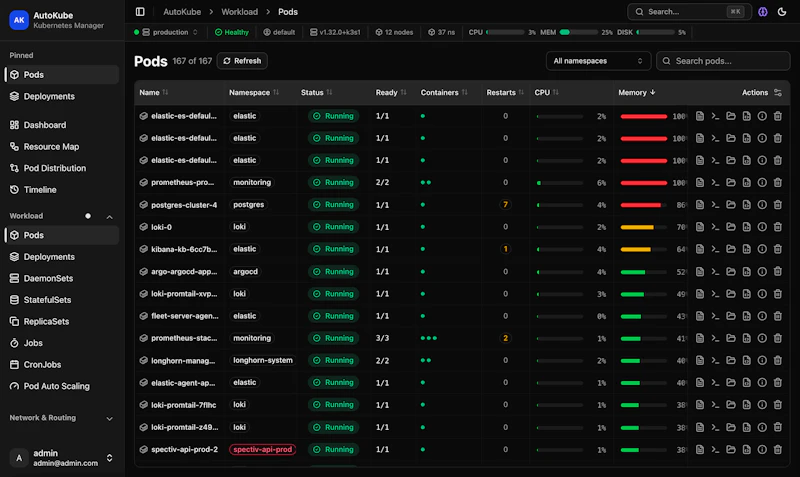This screenshot has height=477, width=800.
Task: Sort by the Ready column
Action: pyautogui.click(x=391, y=92)
